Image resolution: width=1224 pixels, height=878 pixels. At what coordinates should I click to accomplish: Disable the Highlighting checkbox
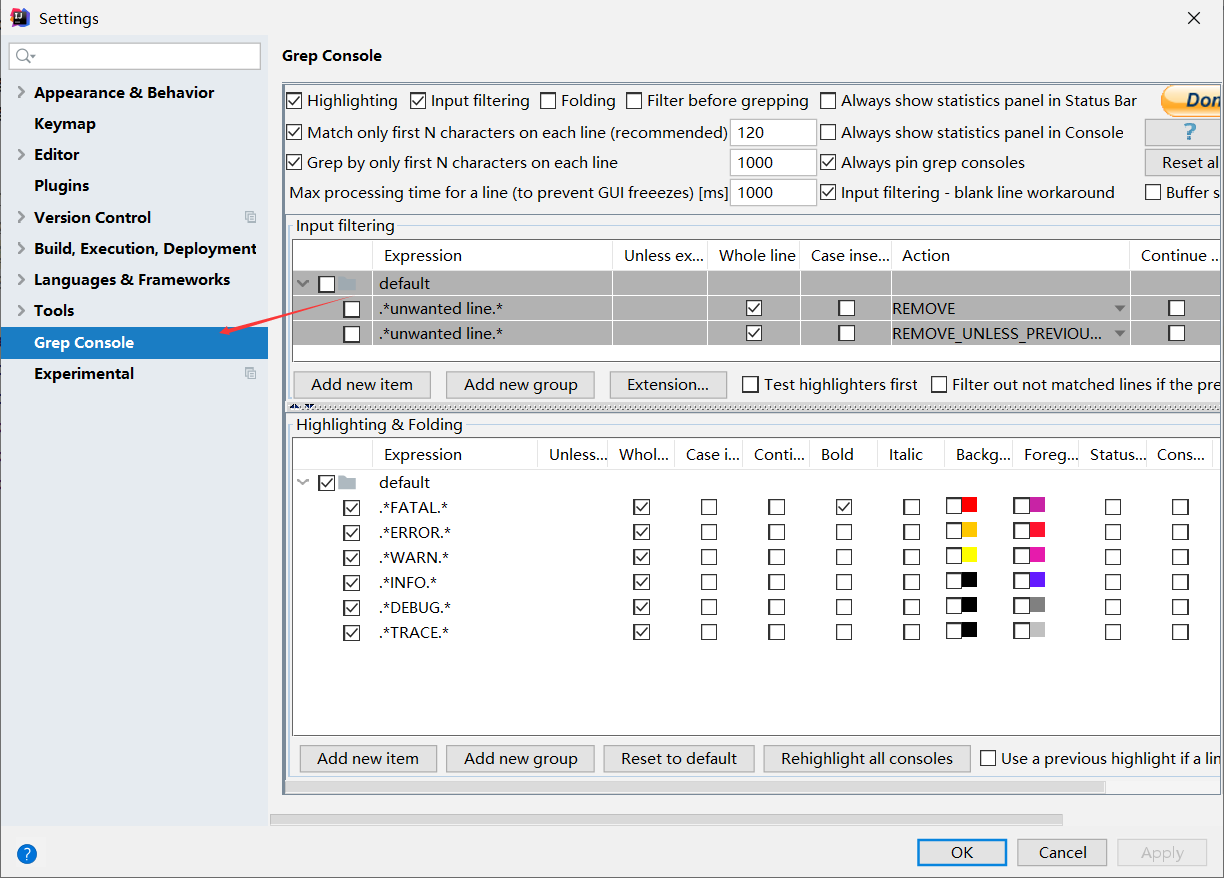[294, 100]
